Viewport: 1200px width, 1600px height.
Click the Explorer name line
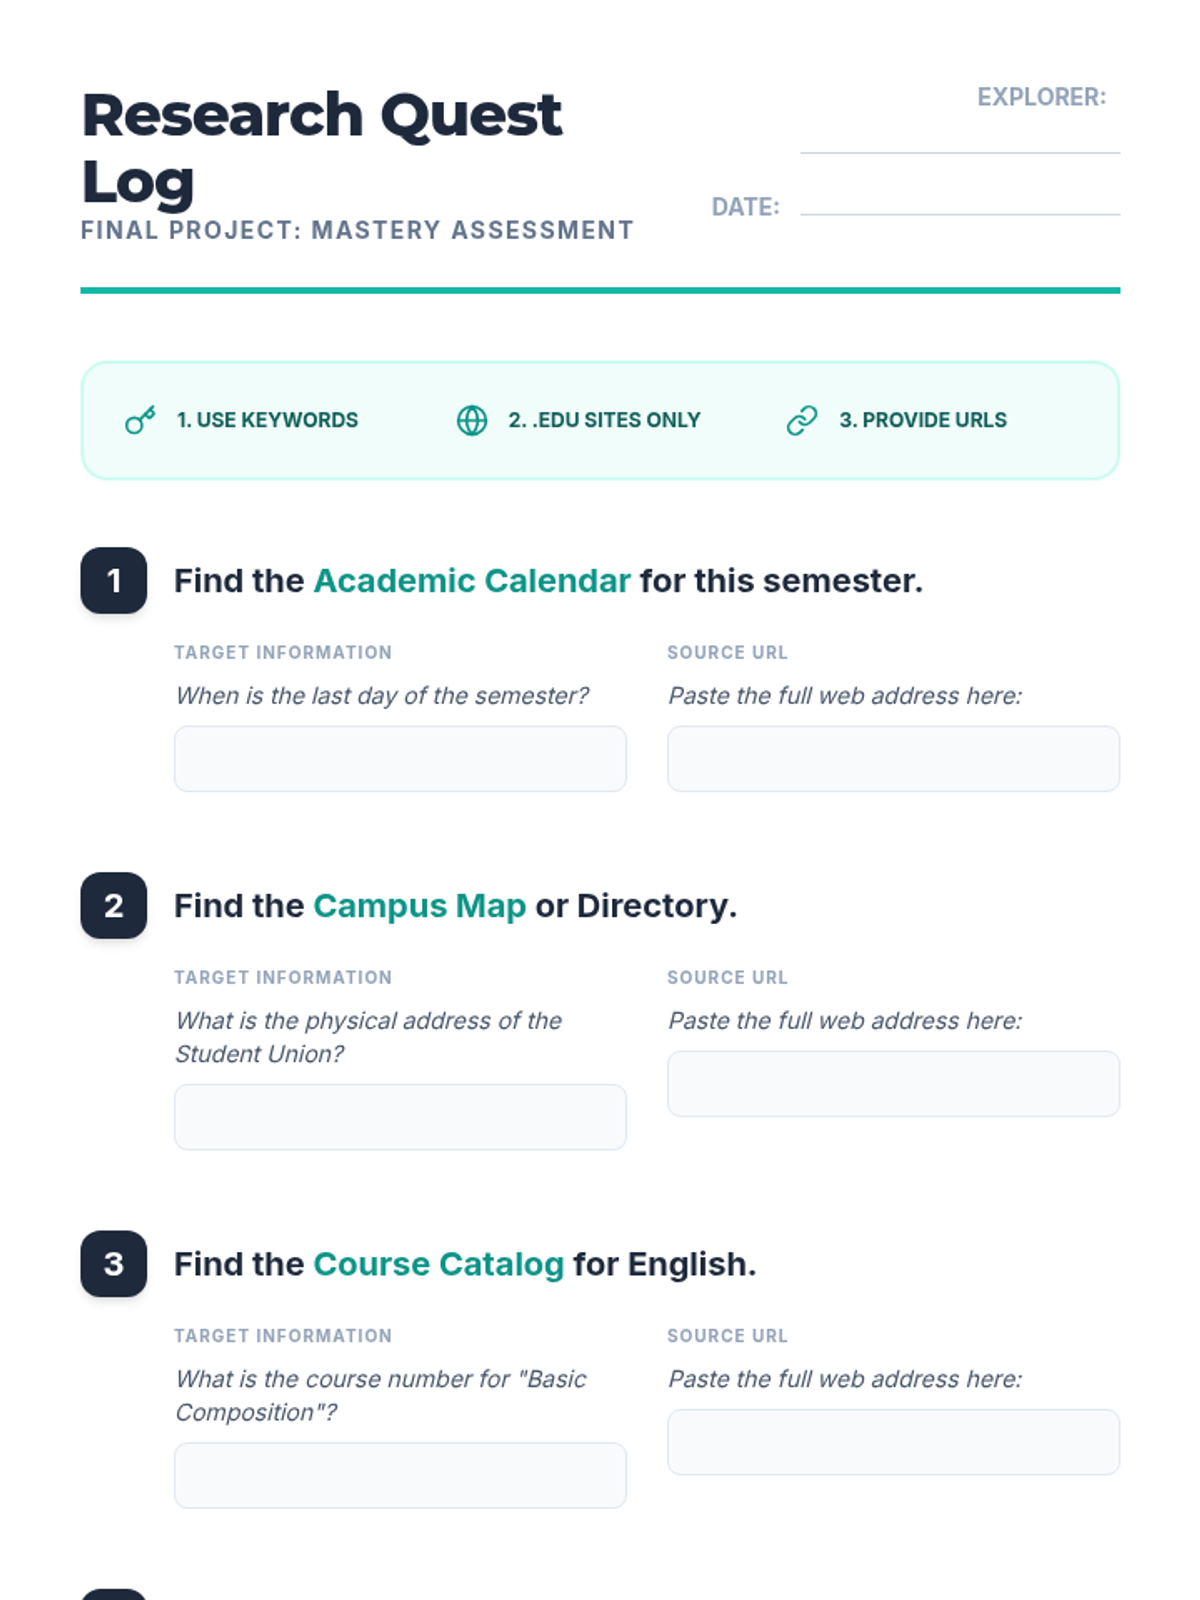(960, 140)
